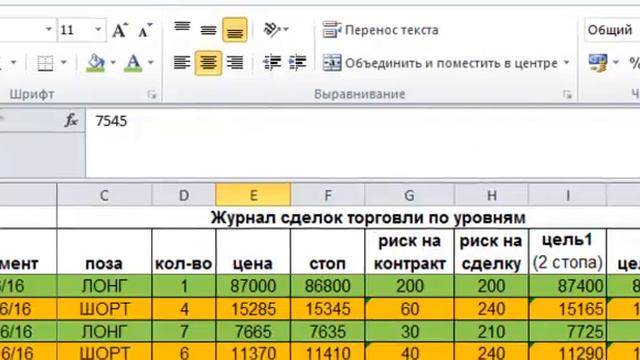Select the цель1 (2 стопа) header cell
This screenshot has height=360, width=640.
pos(568,251)
